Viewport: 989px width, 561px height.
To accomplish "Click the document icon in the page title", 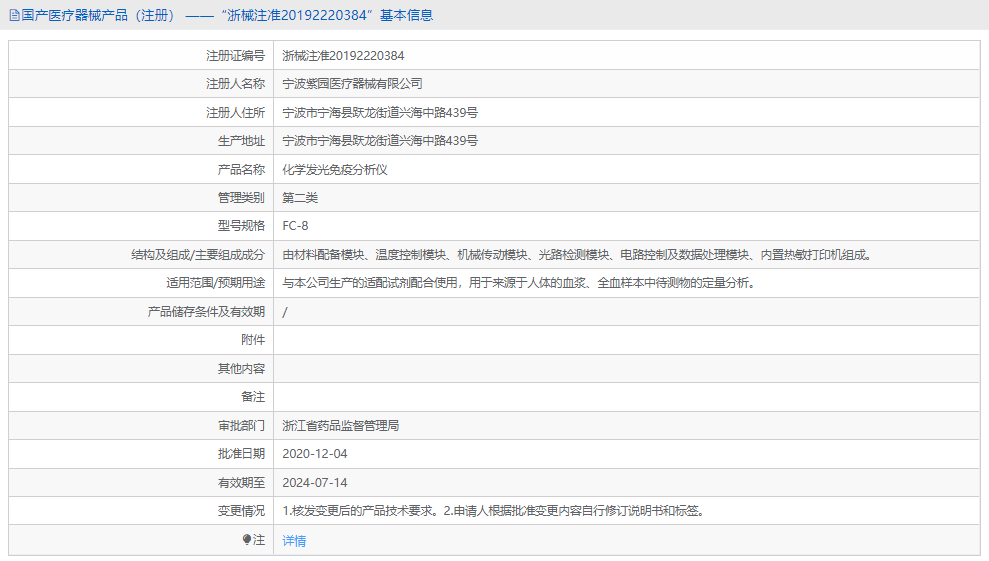I will pyautogui.click(x=15, y=15).
